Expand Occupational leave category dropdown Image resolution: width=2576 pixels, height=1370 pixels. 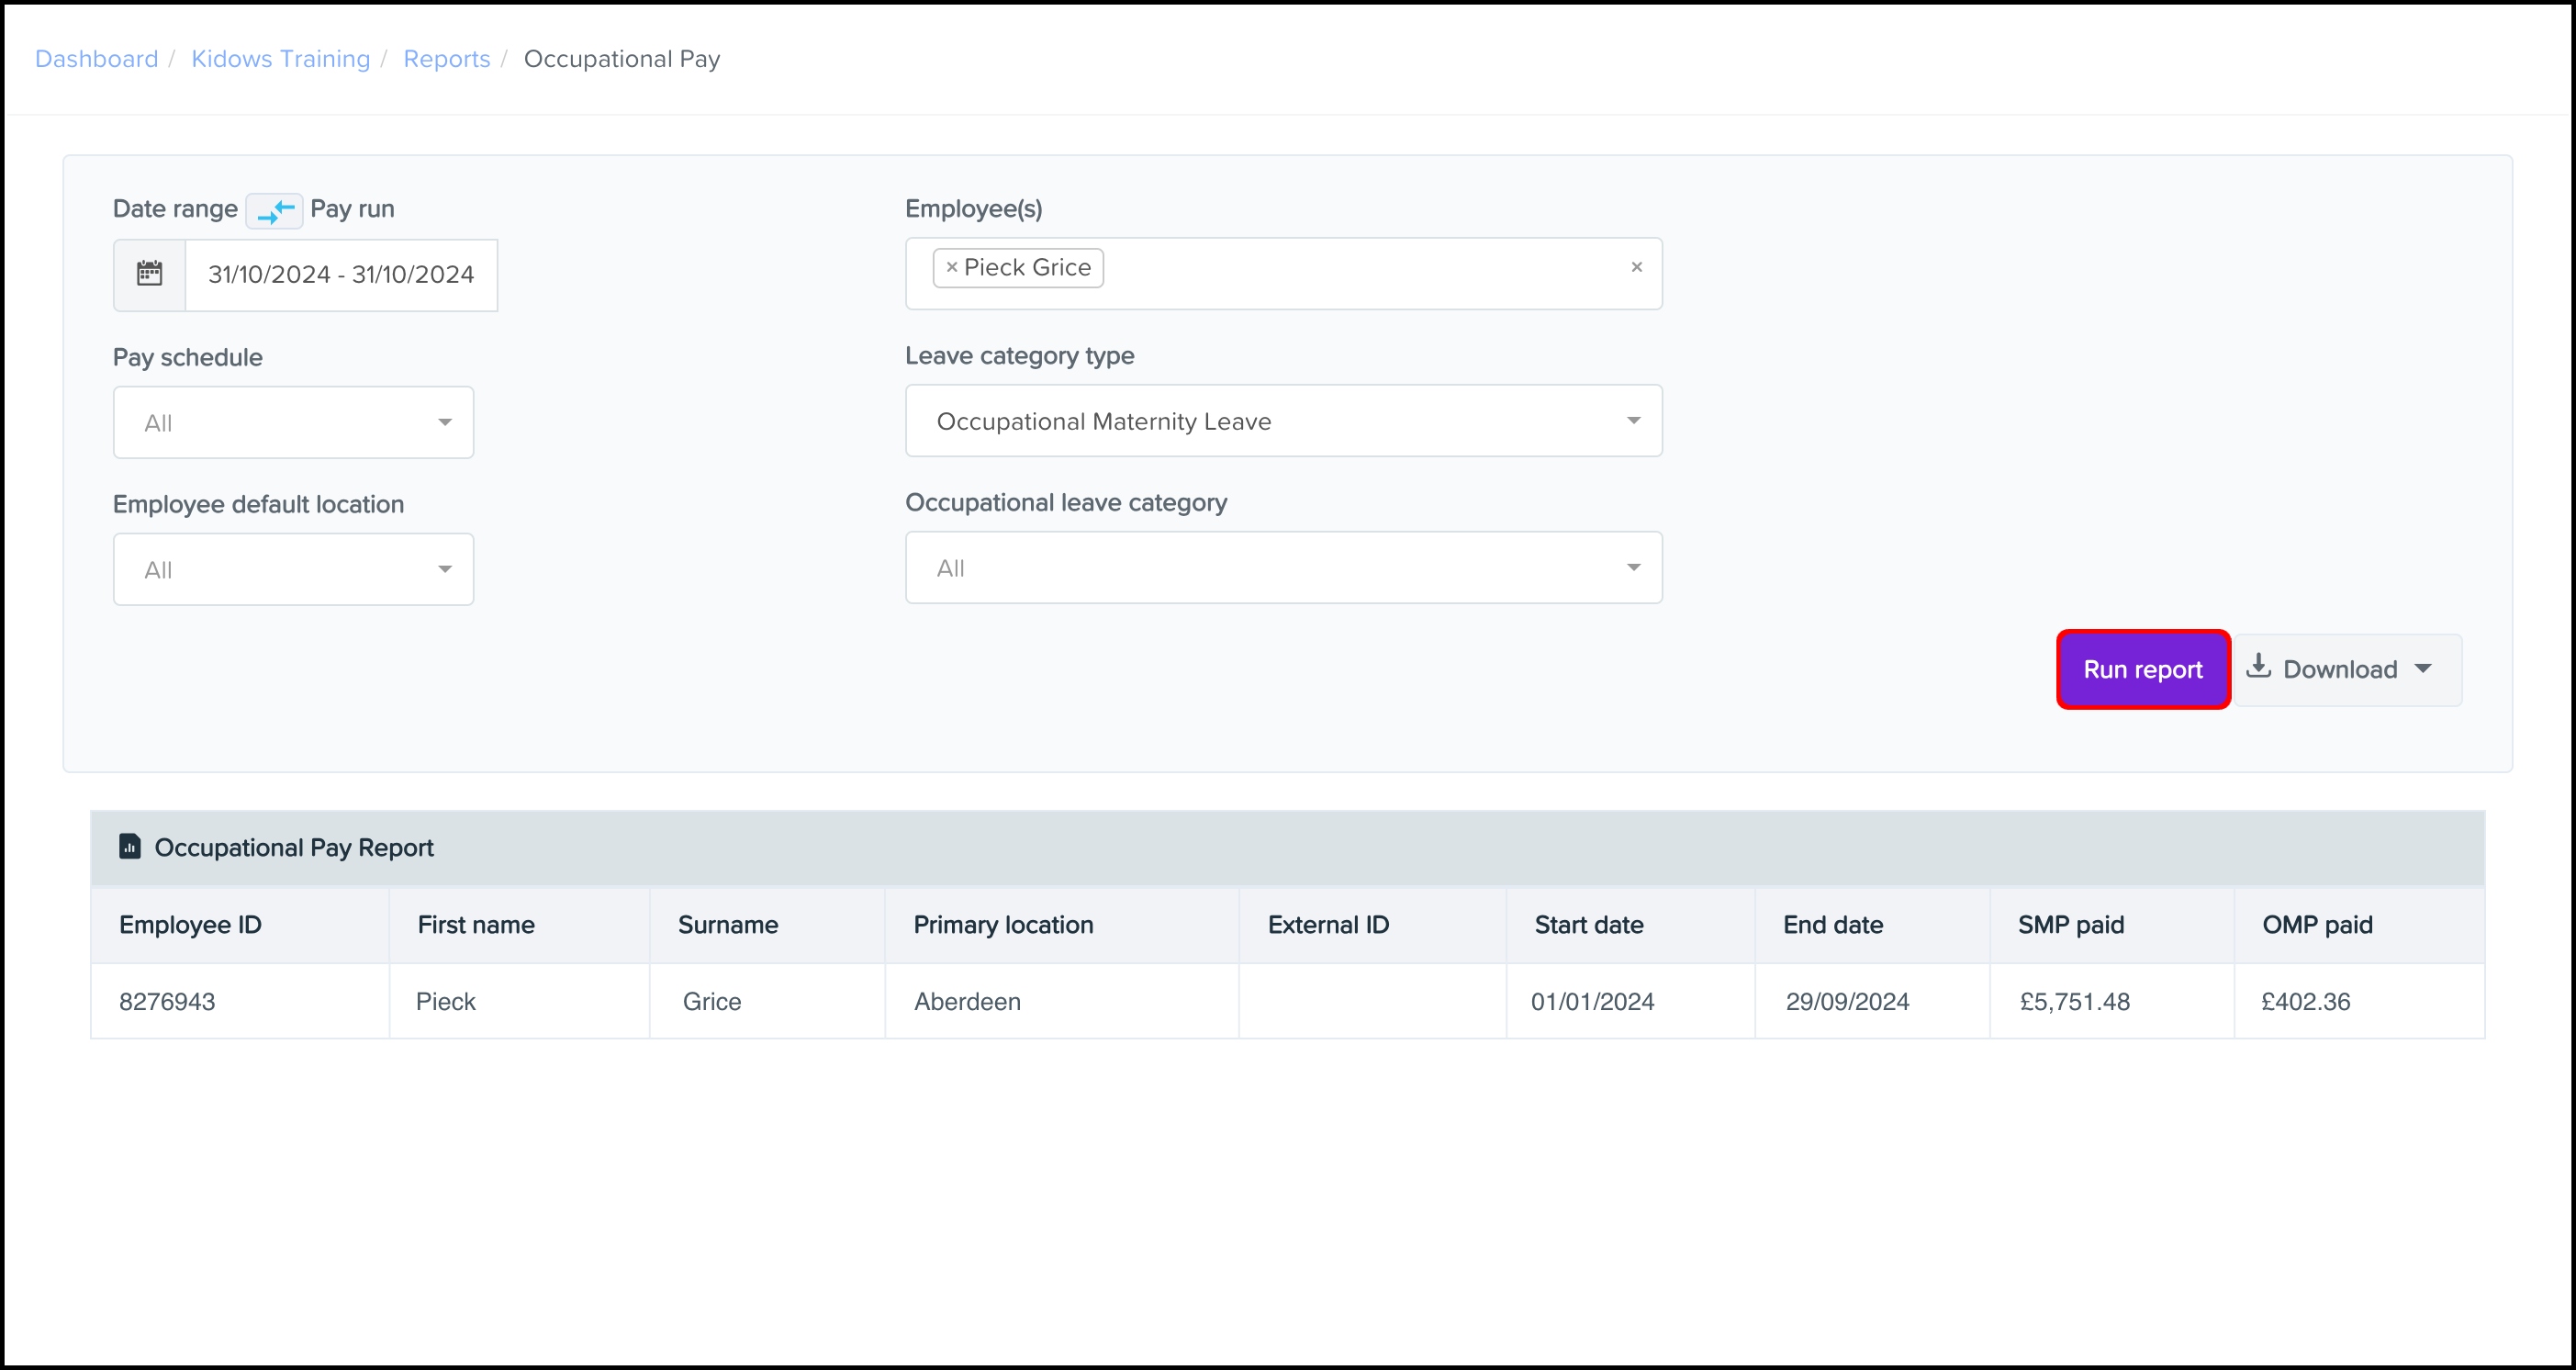[1283, 568]
